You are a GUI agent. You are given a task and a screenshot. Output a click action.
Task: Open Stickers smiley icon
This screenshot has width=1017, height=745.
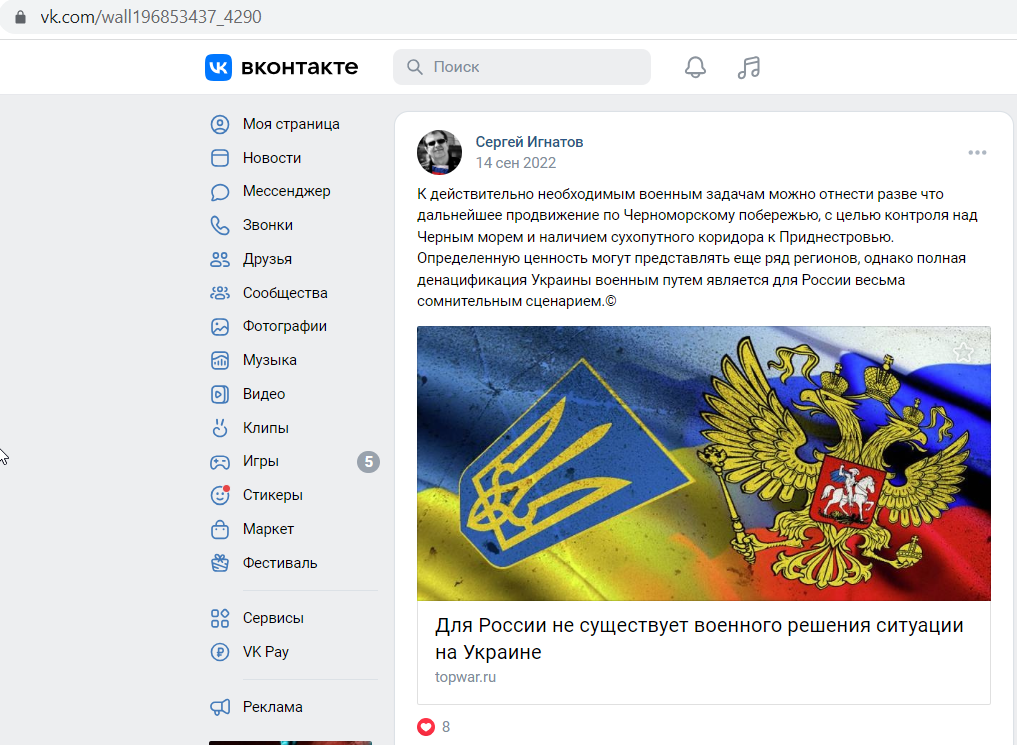[x=220, y=495]
